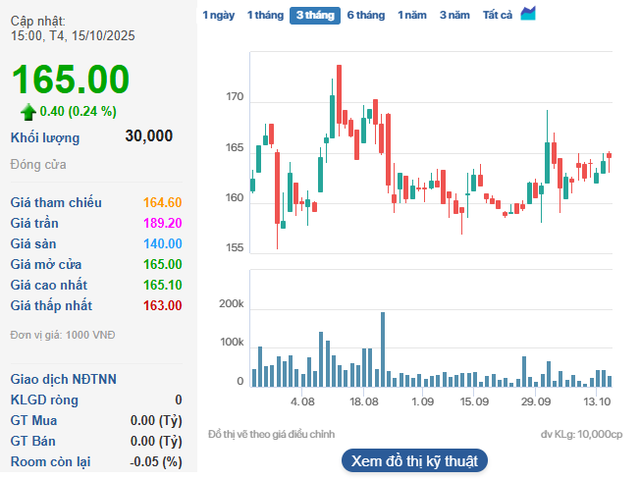640x480 pixels.
Task: Show all data with Tất cả tab
Action: pyautogui.click(x=497, y=15)
